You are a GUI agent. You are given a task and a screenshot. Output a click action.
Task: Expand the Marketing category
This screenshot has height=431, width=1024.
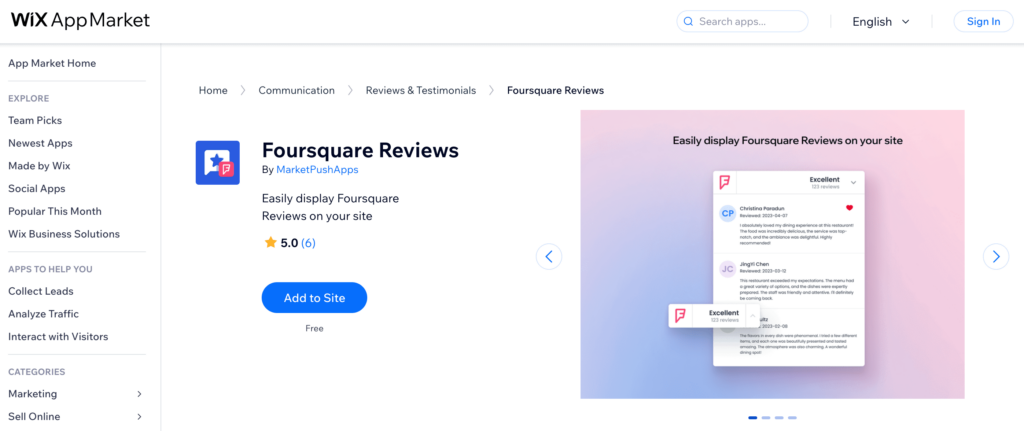pyautogui.click(x=139, y=394)
